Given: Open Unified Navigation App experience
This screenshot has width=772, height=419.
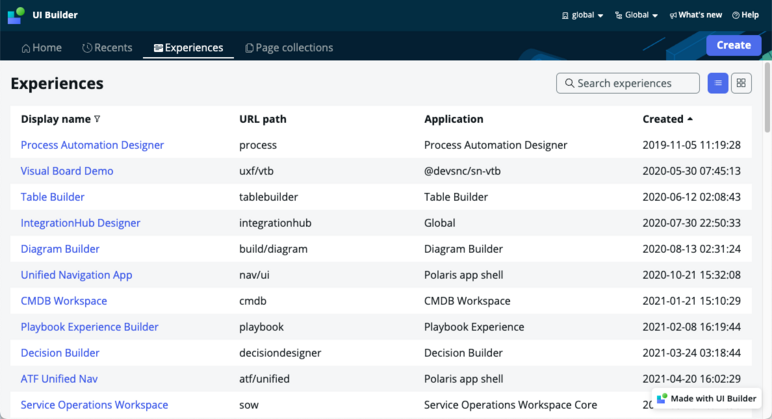Looking at the screenshot, I should point(76,275).
